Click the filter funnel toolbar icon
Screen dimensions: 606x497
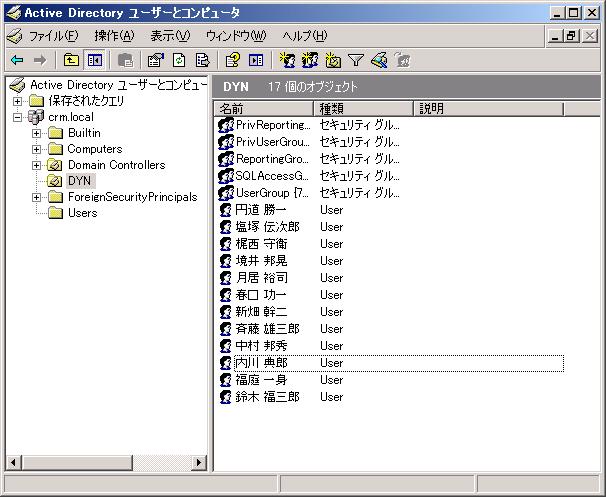[356, 61]
